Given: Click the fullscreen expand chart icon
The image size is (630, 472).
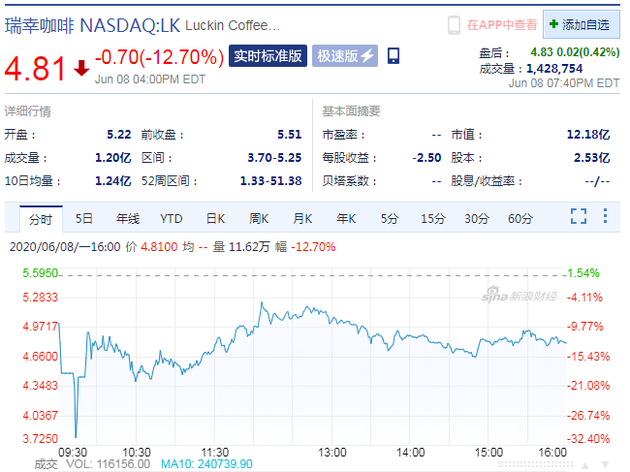Looking at the screenshot, I should coord(579,216).
